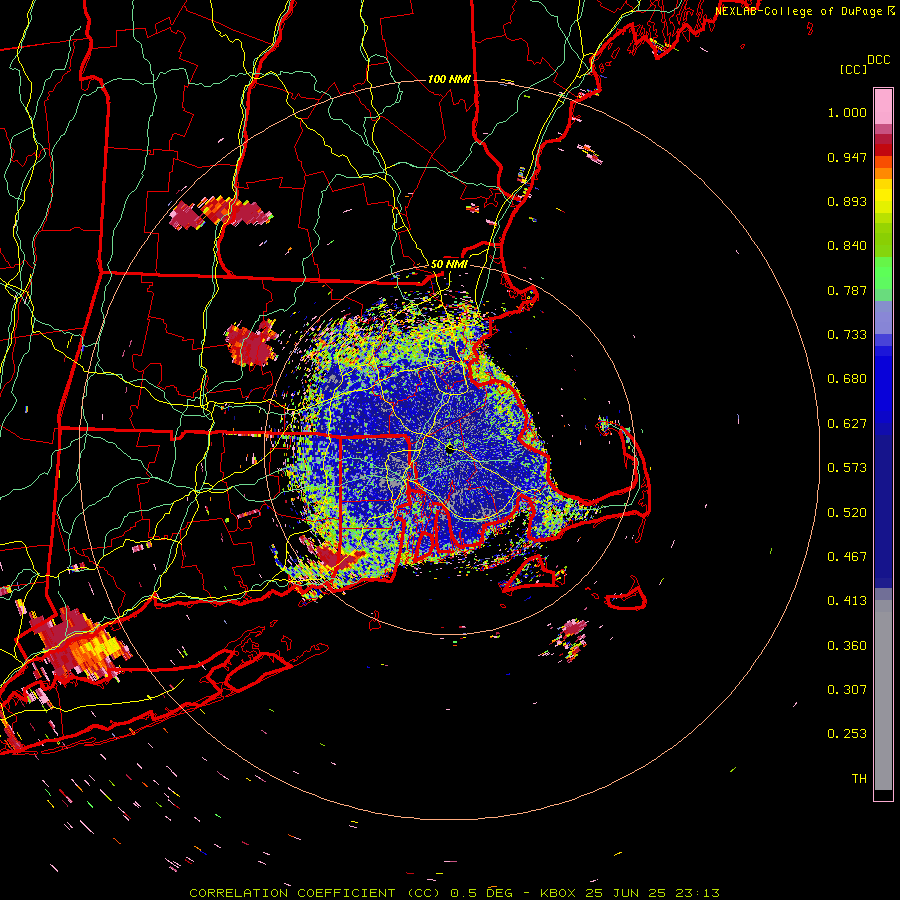Click the 1.000 value on the color scale
Viewport: 900px width, 900px height.
(x=847, y=112)
